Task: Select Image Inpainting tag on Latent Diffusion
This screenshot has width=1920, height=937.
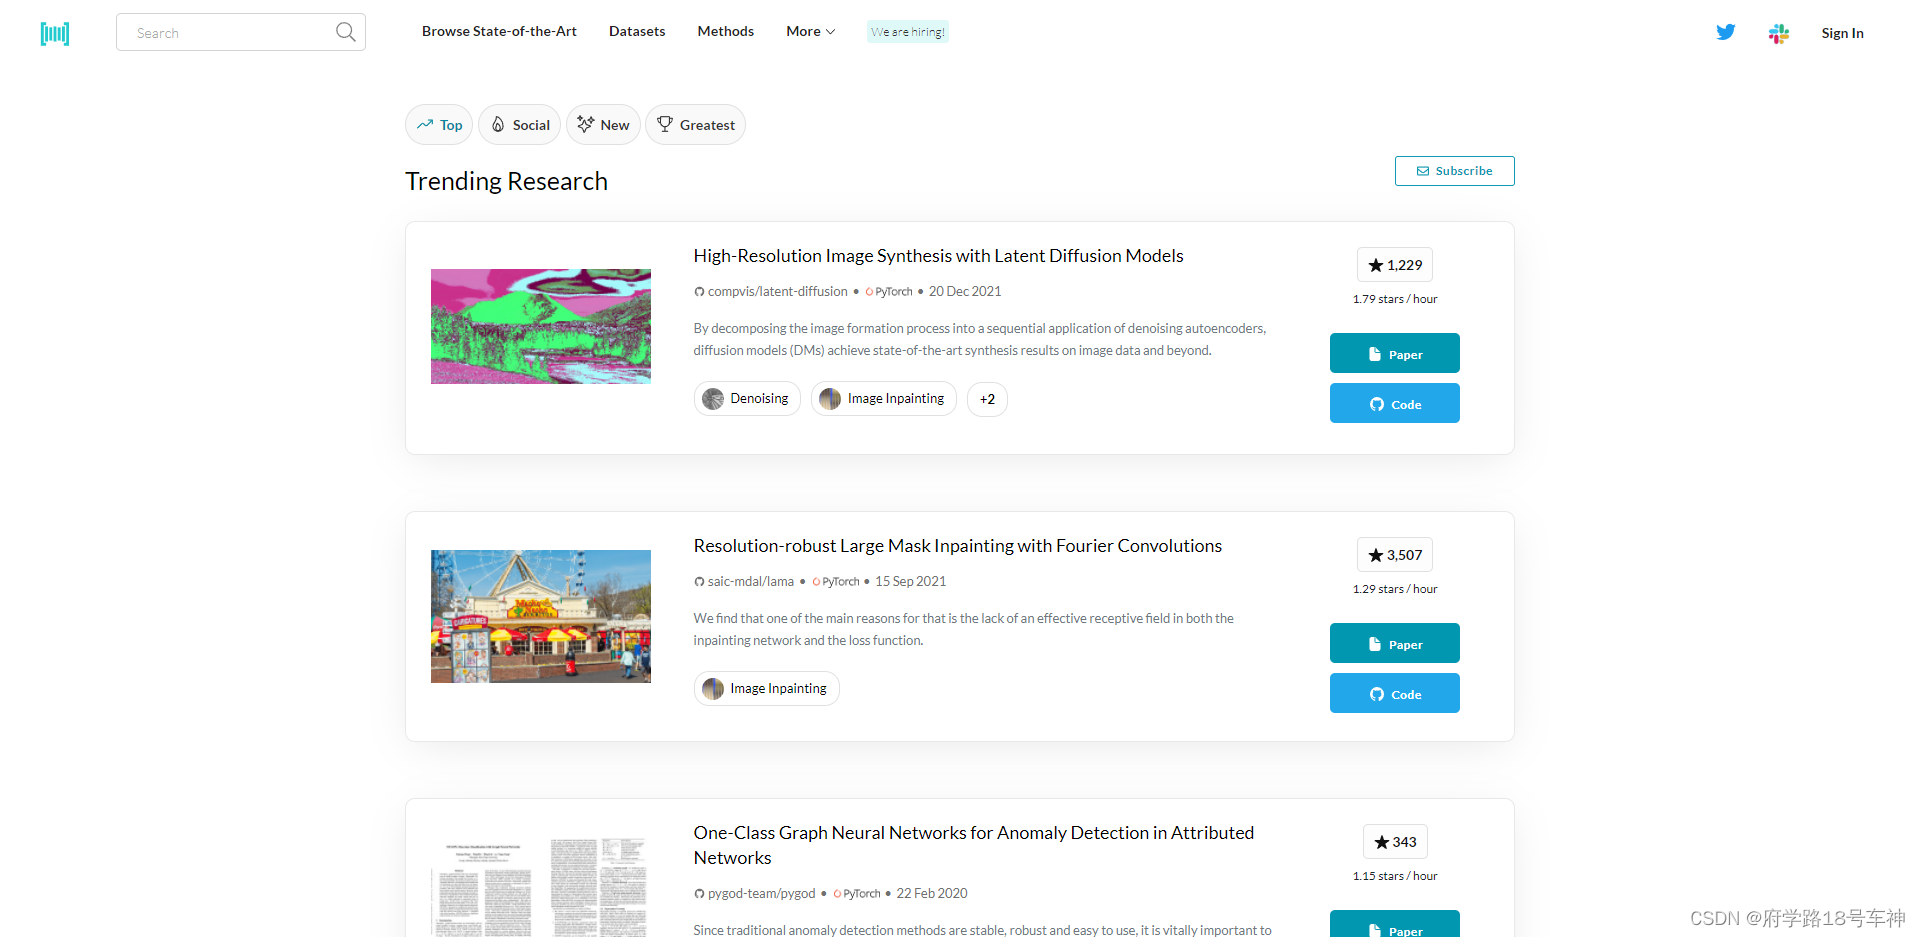Action: [884, 399]
